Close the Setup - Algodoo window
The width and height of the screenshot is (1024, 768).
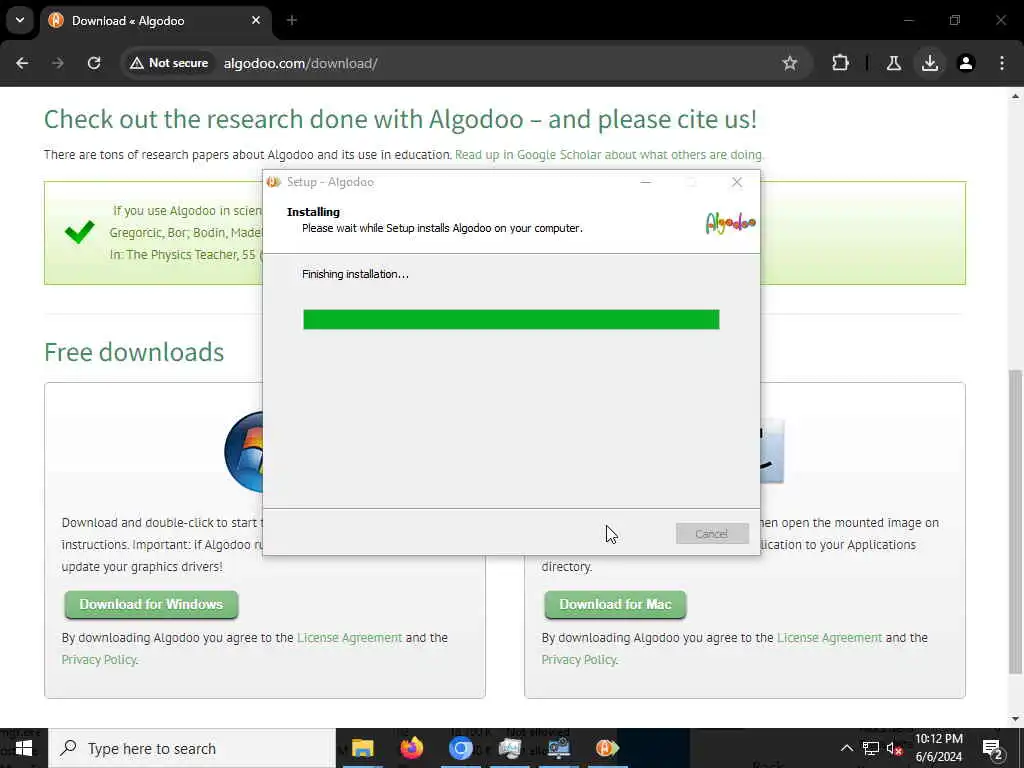(x=737, y=182)
